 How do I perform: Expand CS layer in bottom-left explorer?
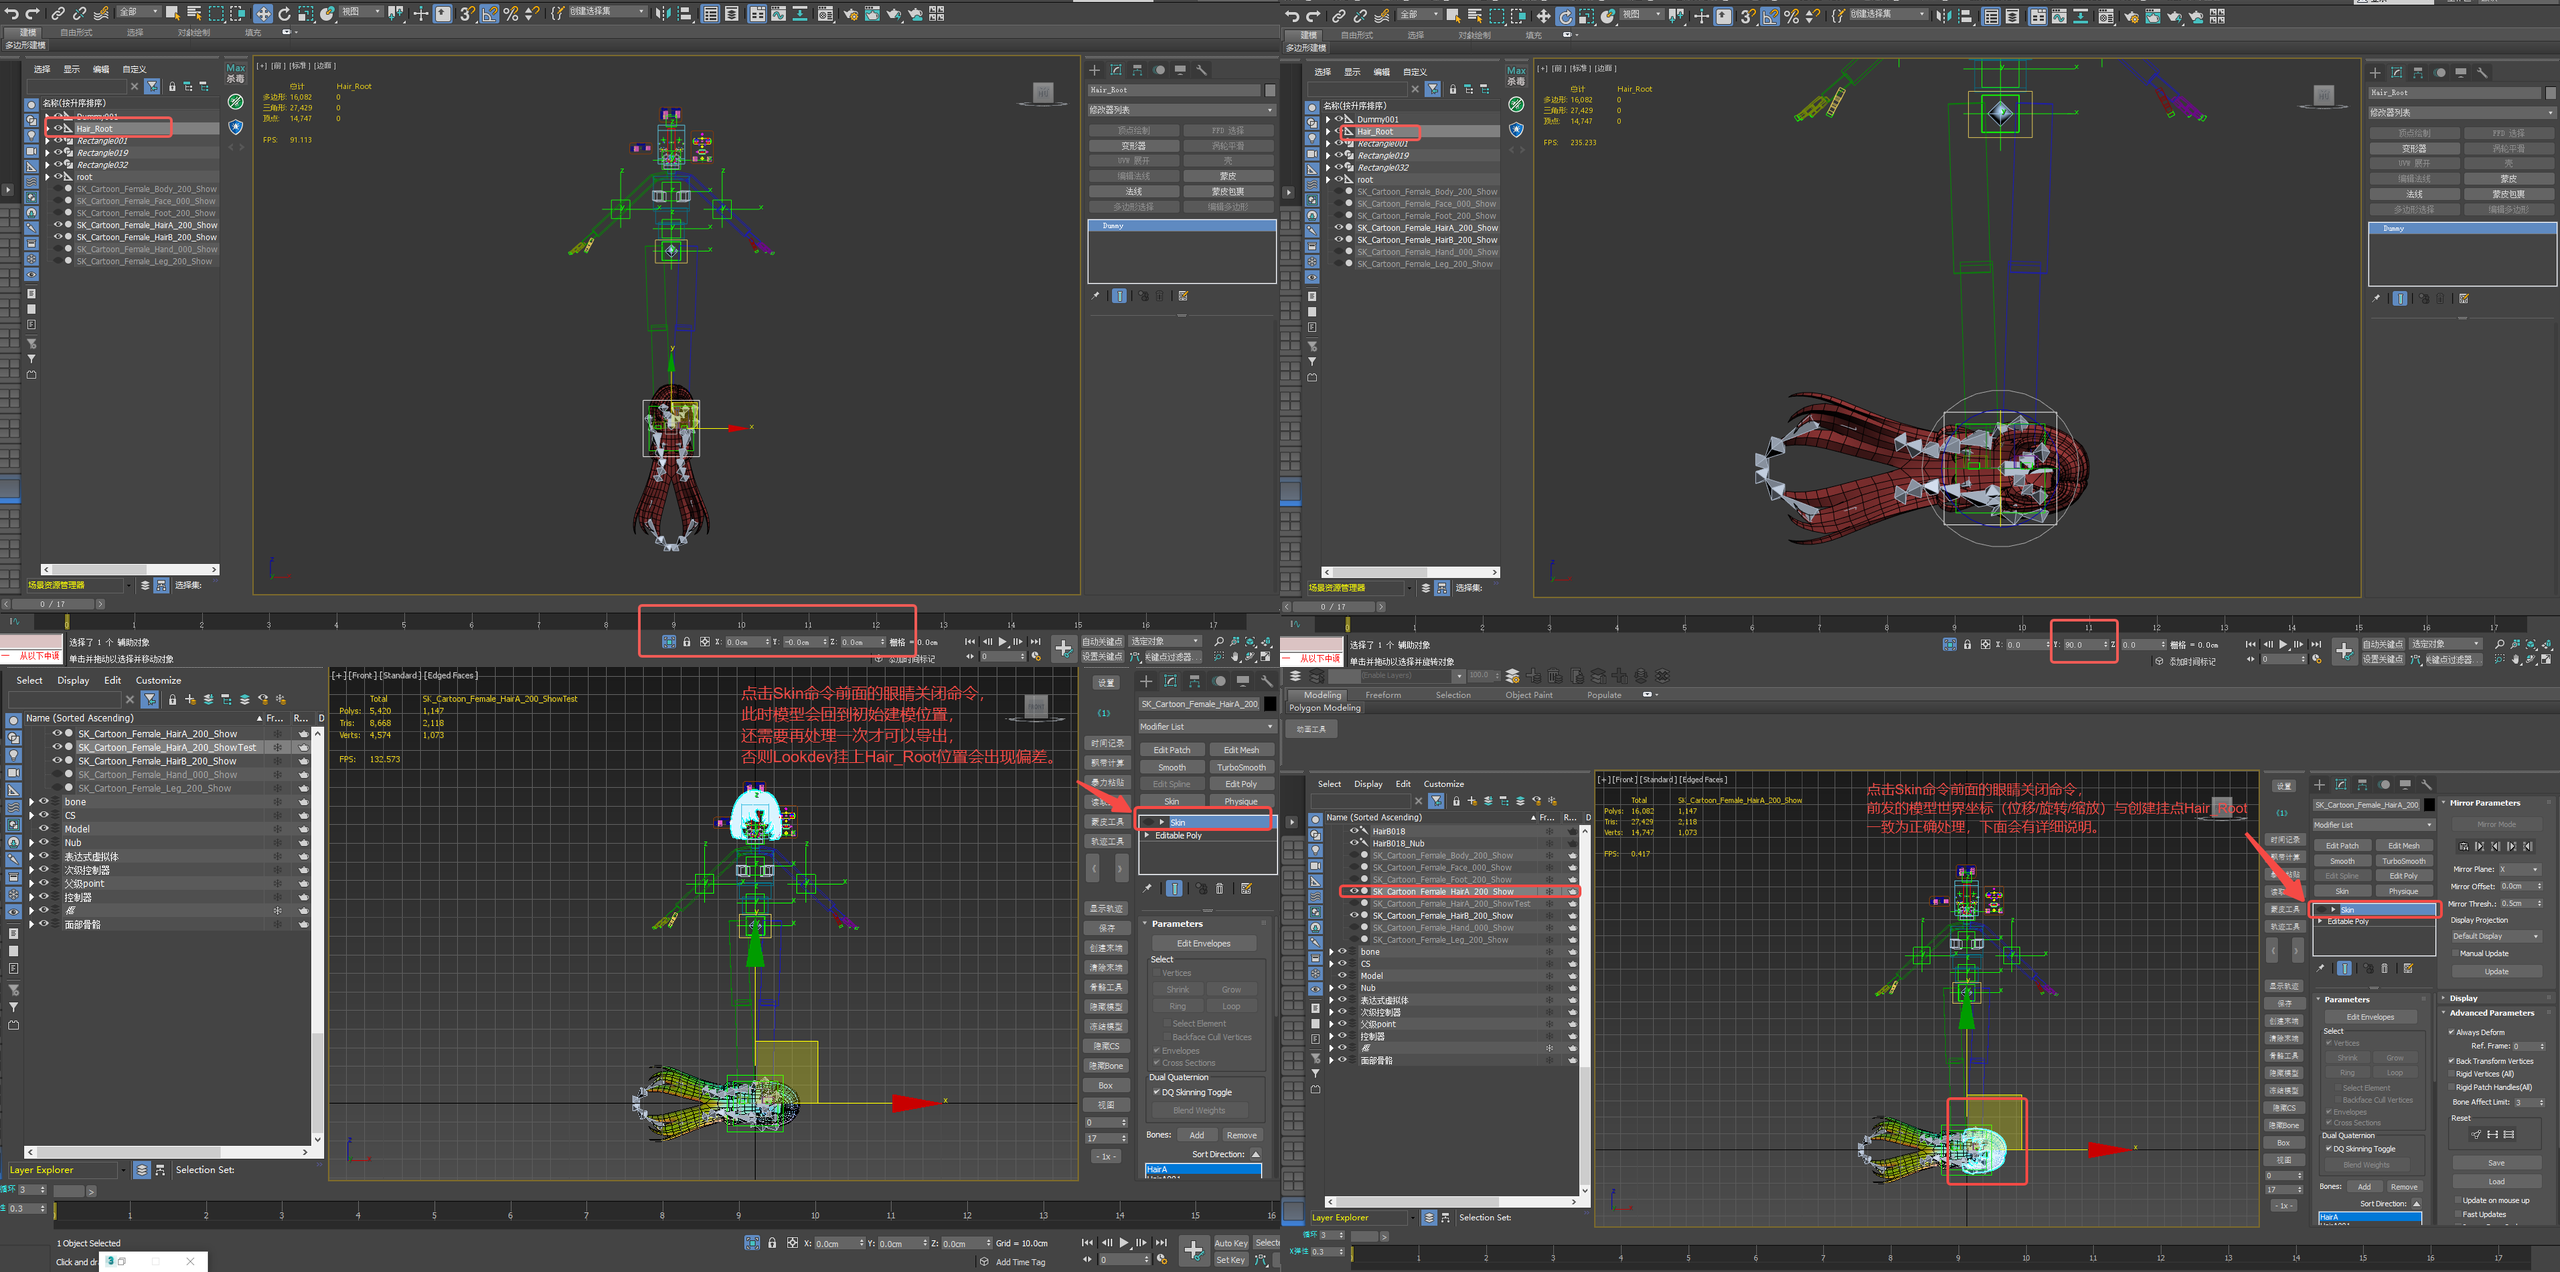tap(31, 815)
